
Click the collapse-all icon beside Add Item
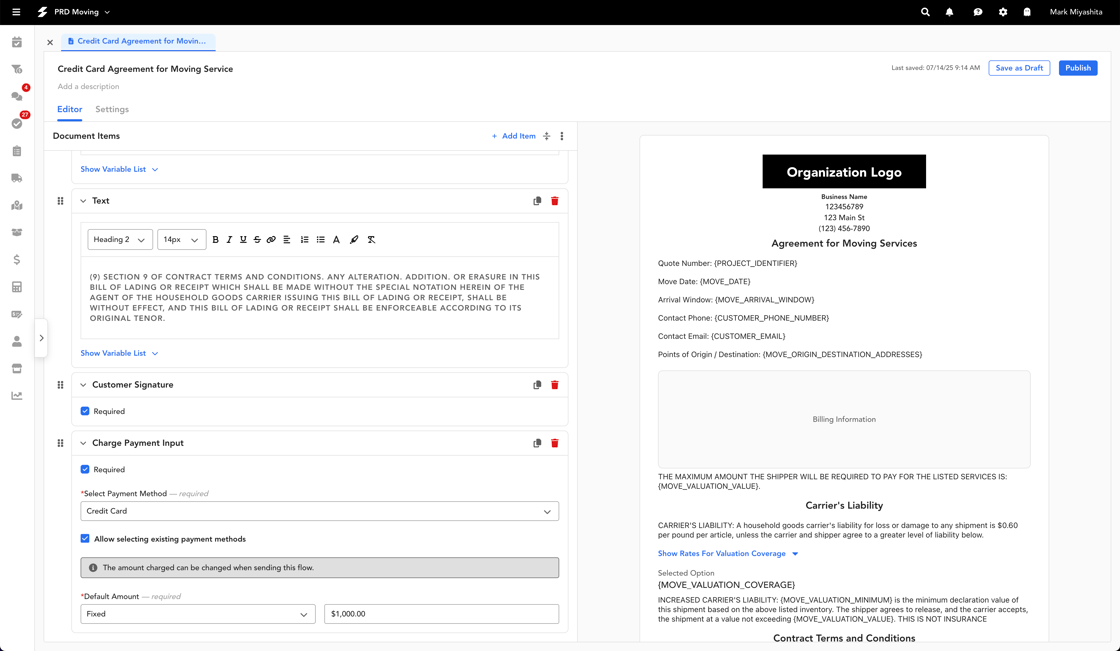[546, 136]
